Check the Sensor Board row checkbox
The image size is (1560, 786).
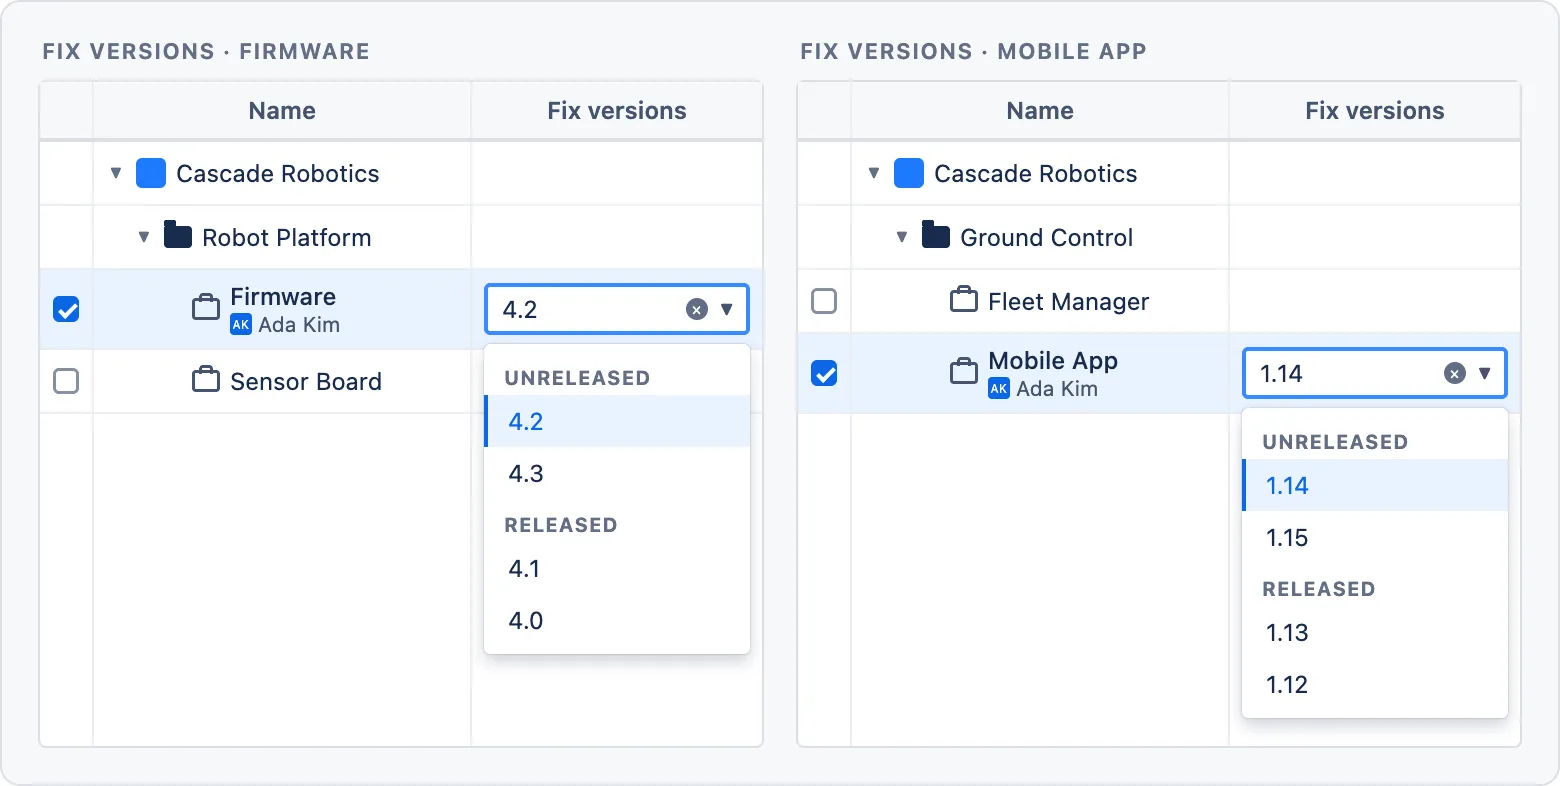tap(66, 381)
